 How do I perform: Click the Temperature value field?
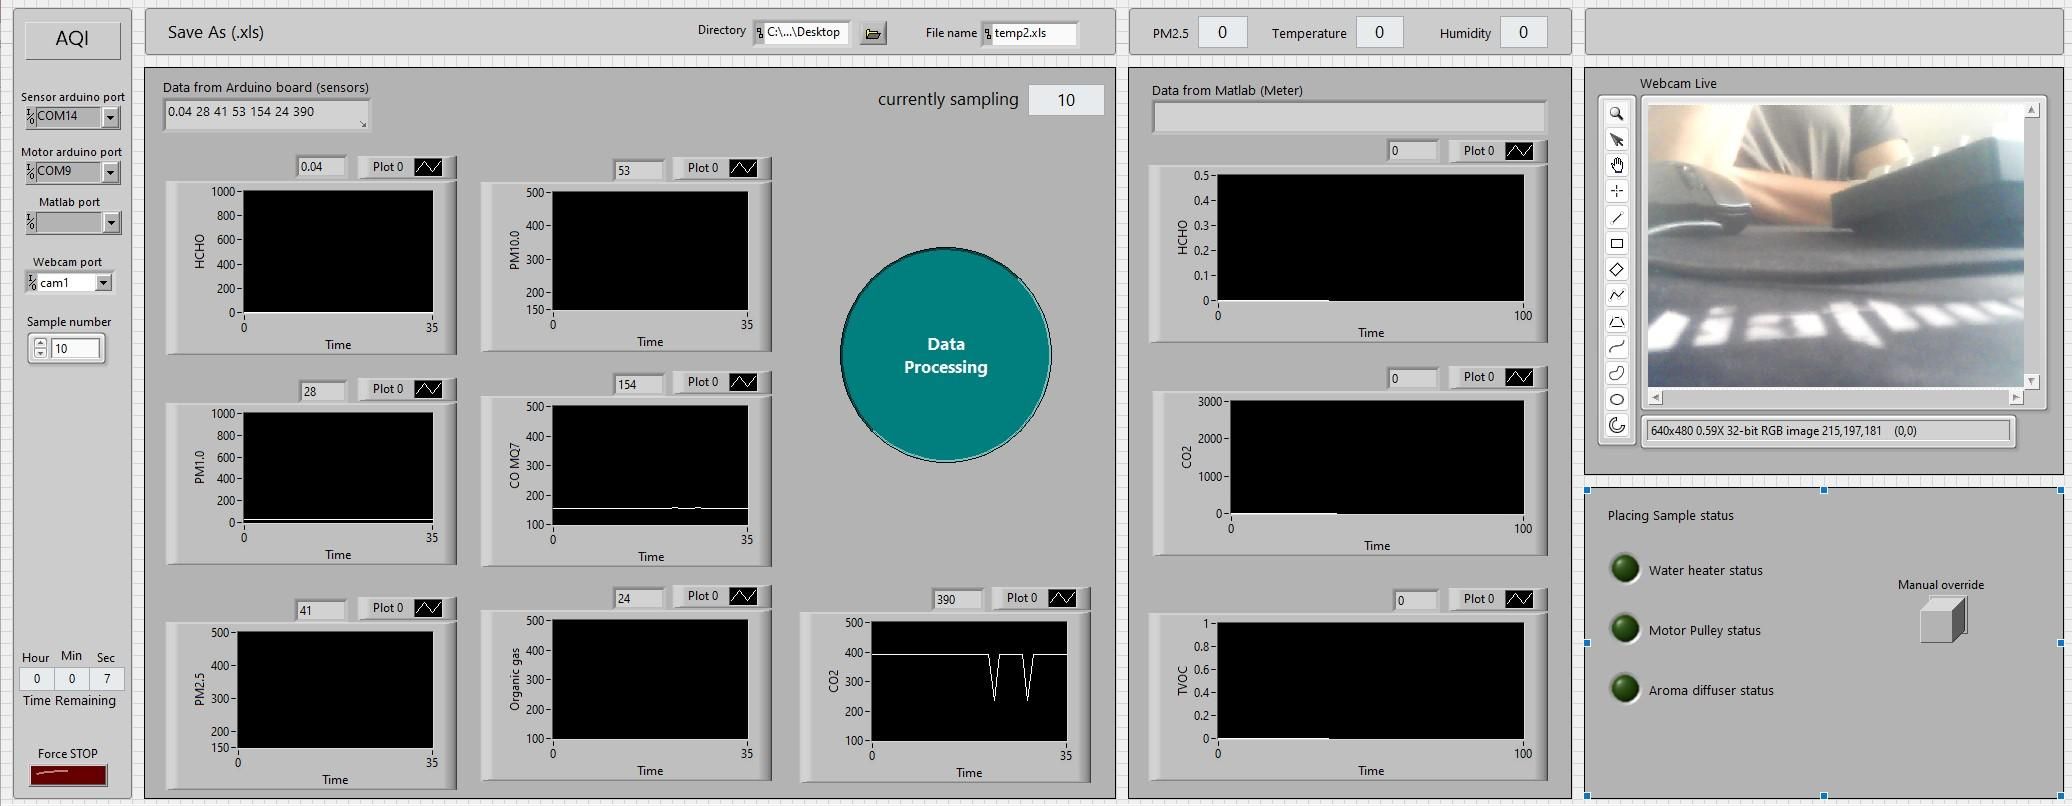pos(1379,32)
